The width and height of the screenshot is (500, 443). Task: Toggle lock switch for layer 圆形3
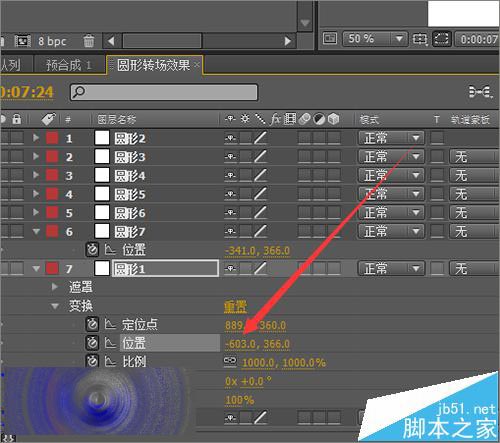click(17, 156)
